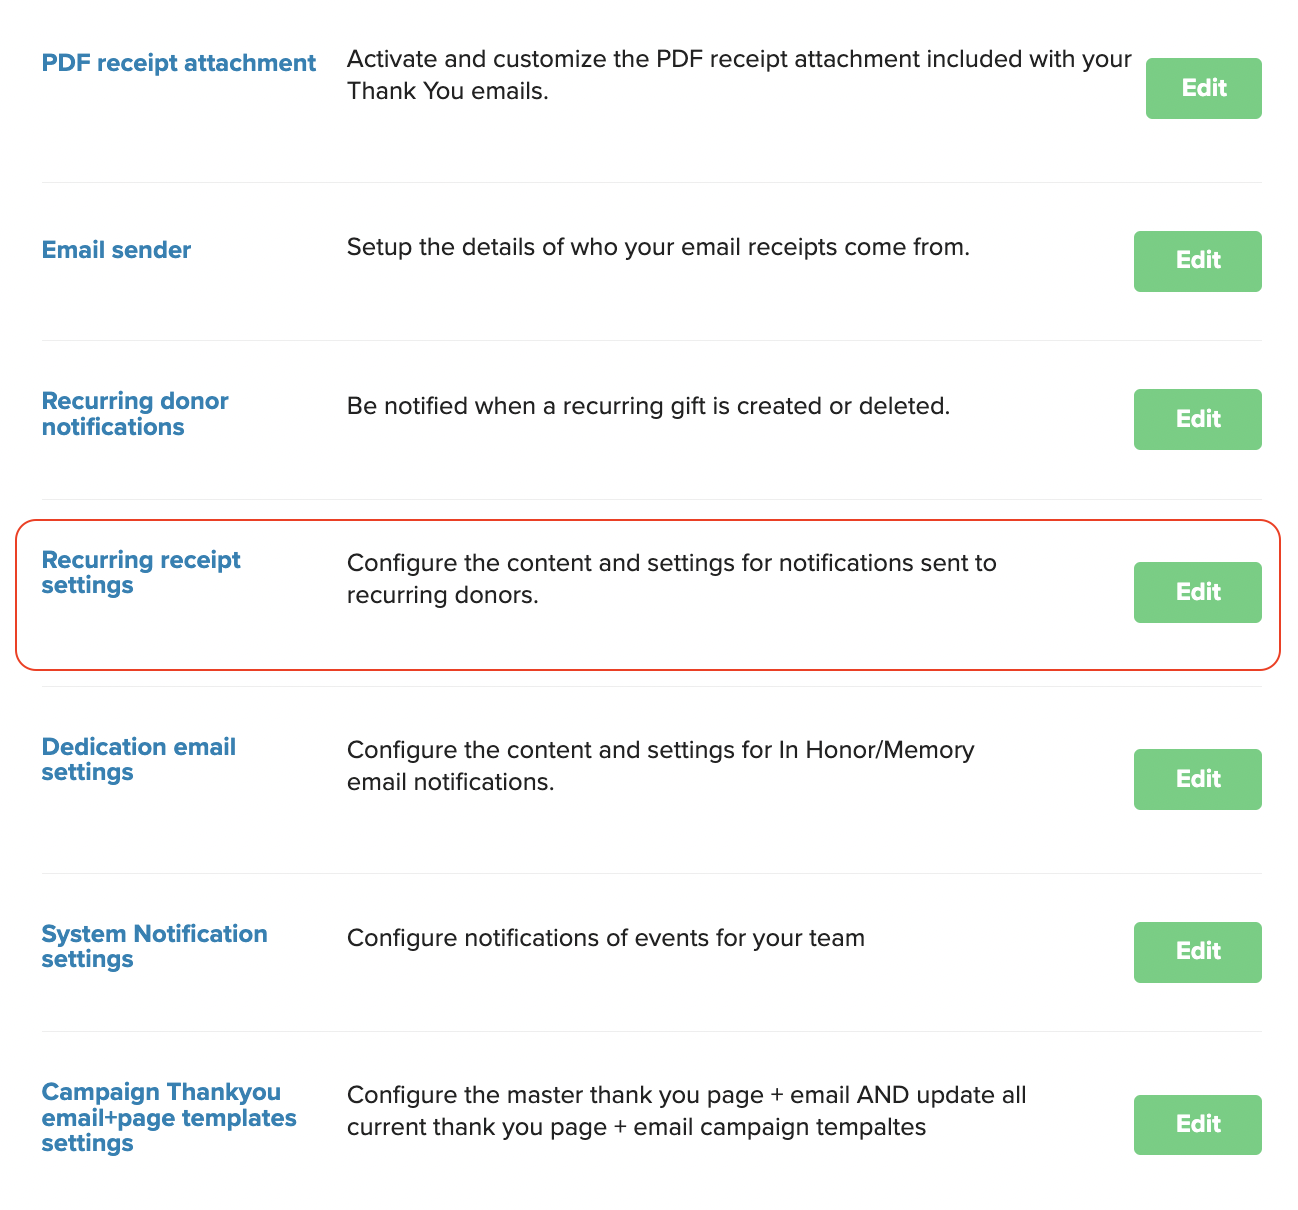Open Recurring donor notifications settings
The image size is (1298, 1210).
click(135, 413)
